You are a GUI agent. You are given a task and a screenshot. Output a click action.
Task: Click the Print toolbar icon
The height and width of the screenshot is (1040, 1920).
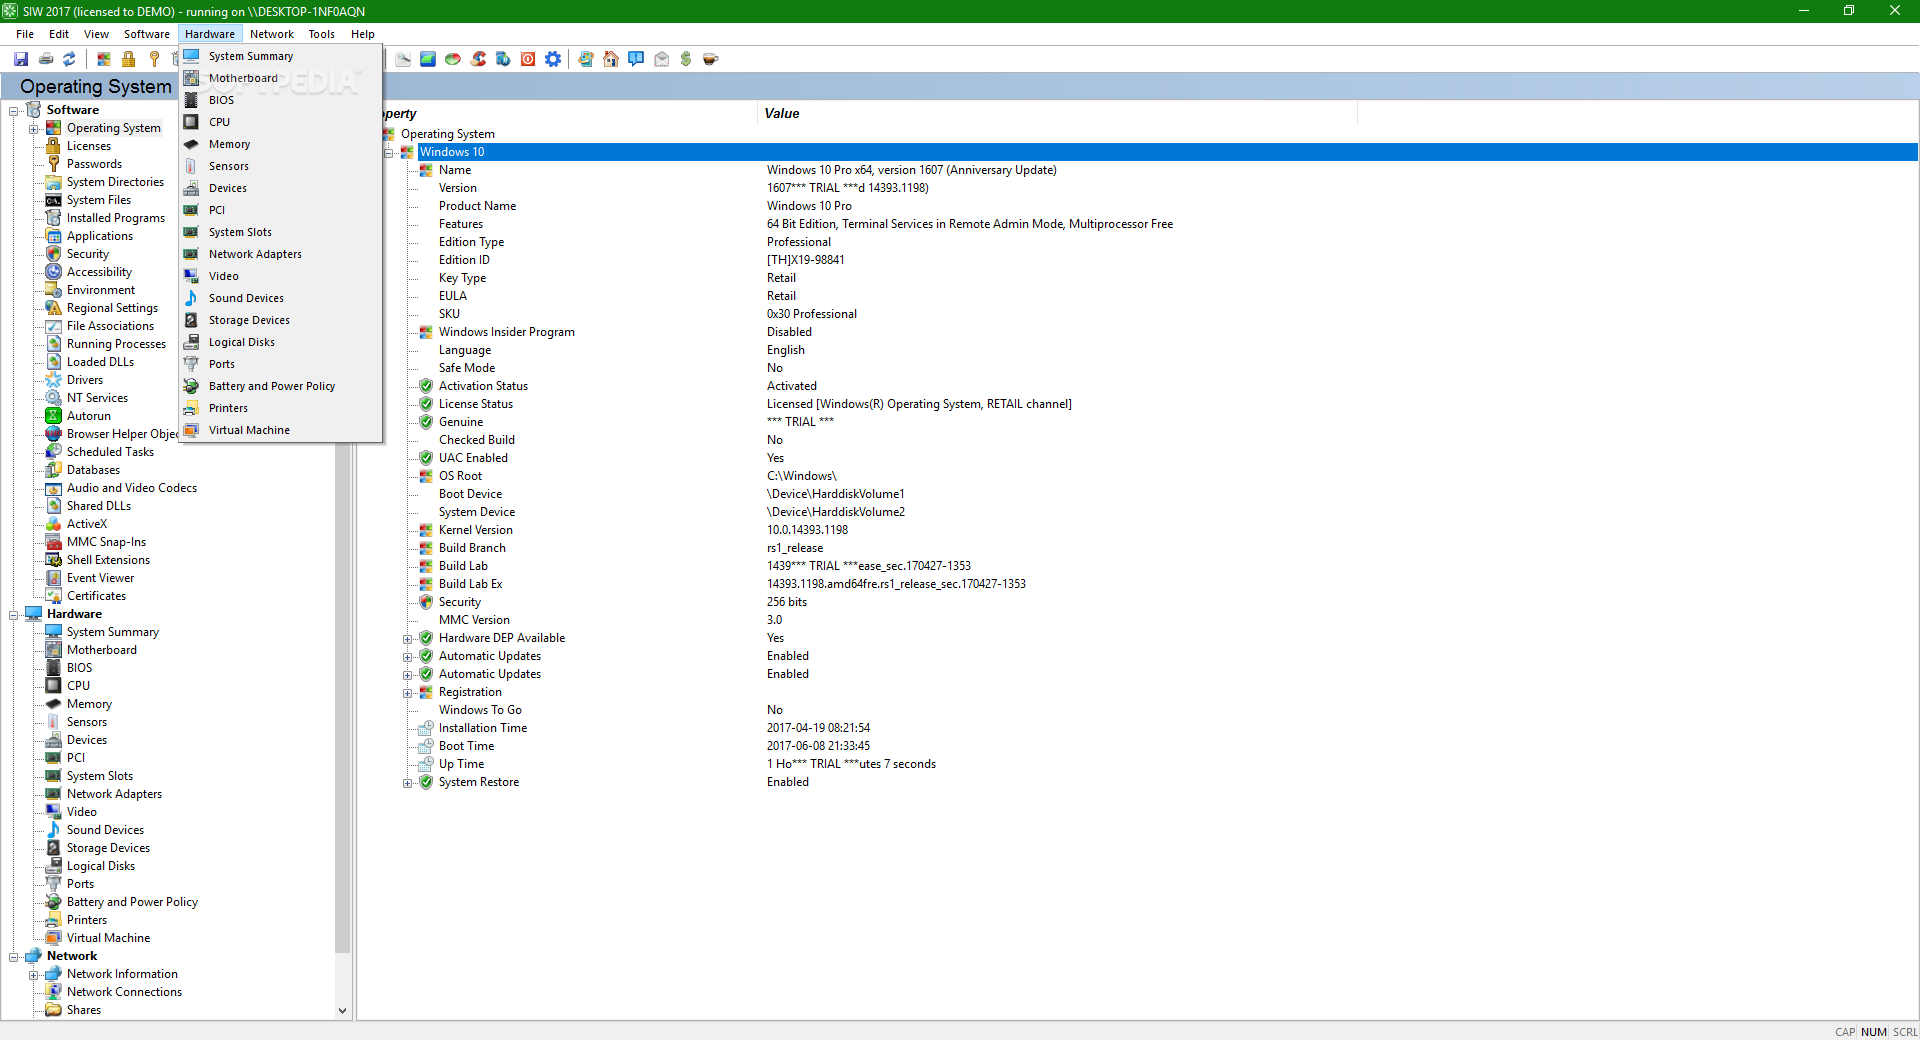click(46, 59)
